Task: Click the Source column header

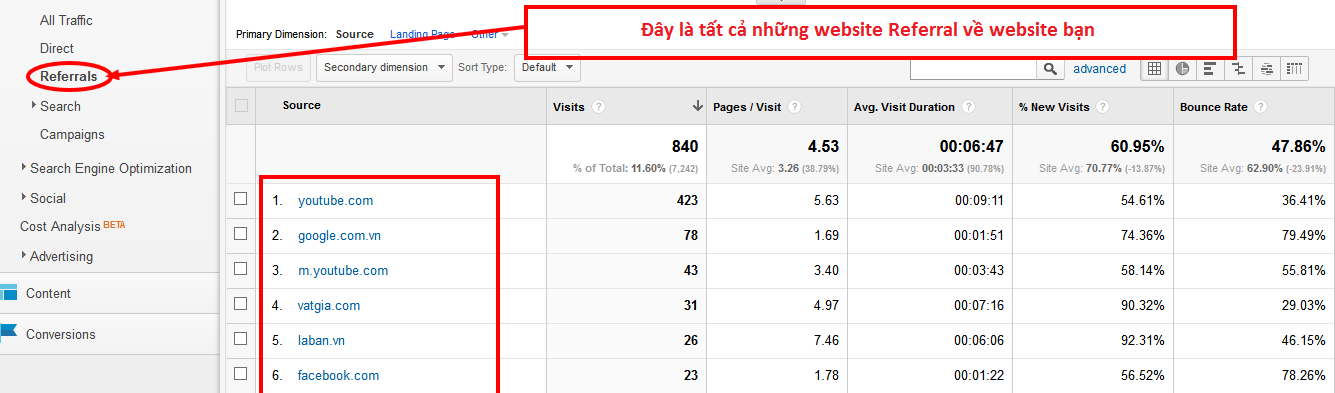Action: [302, 105]
